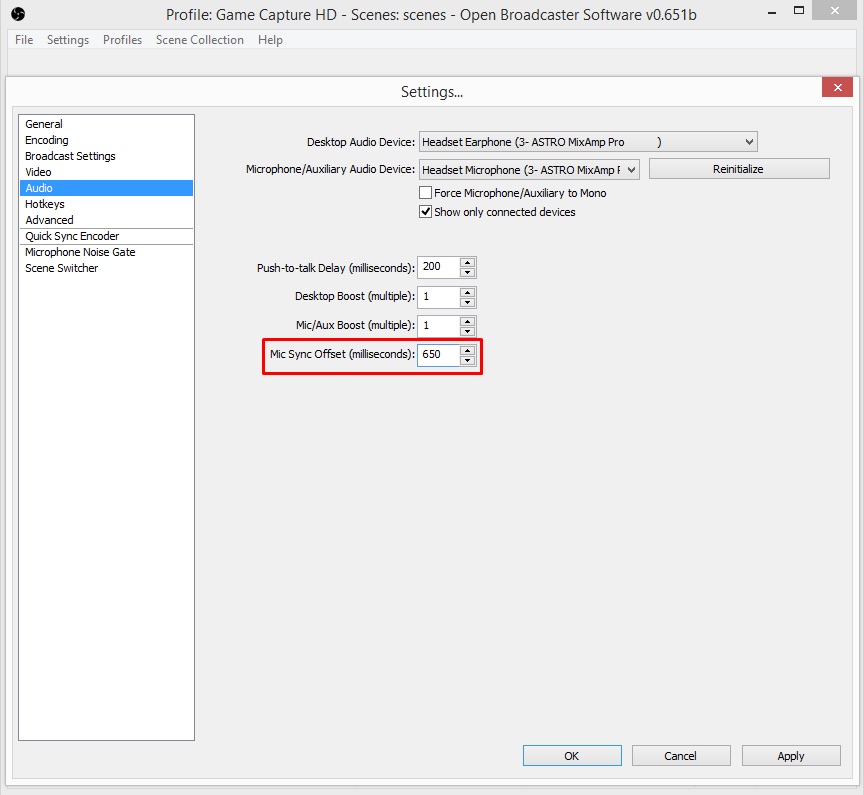The image size is (864, 795).
Task: Open the Profiles menu
Action: click(x=122, y=40)
